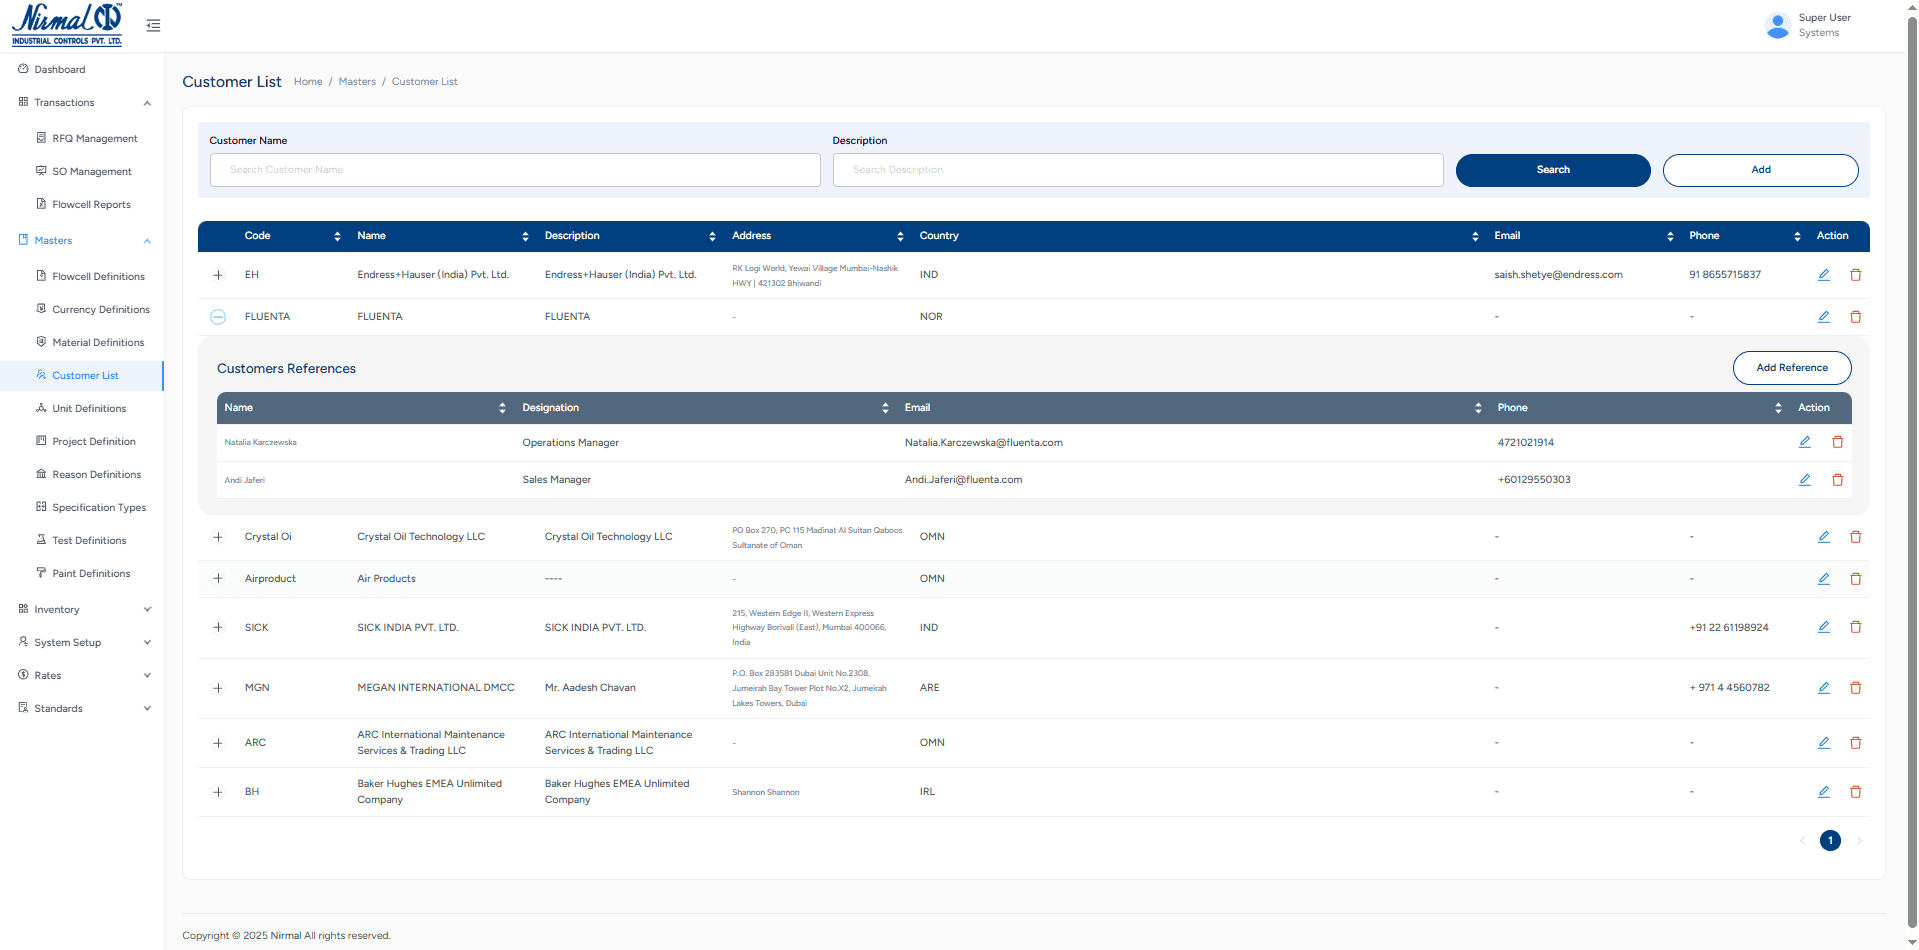Edit Natalia Karczewska's reference entry

click(1804, 441)
